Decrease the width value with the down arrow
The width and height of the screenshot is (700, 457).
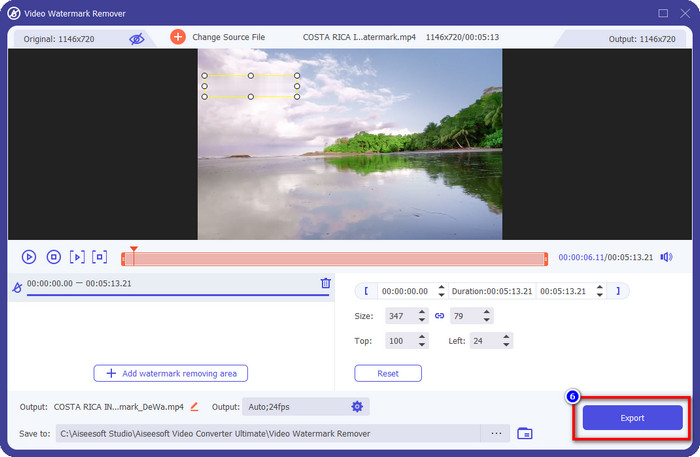tap(422, 320)
